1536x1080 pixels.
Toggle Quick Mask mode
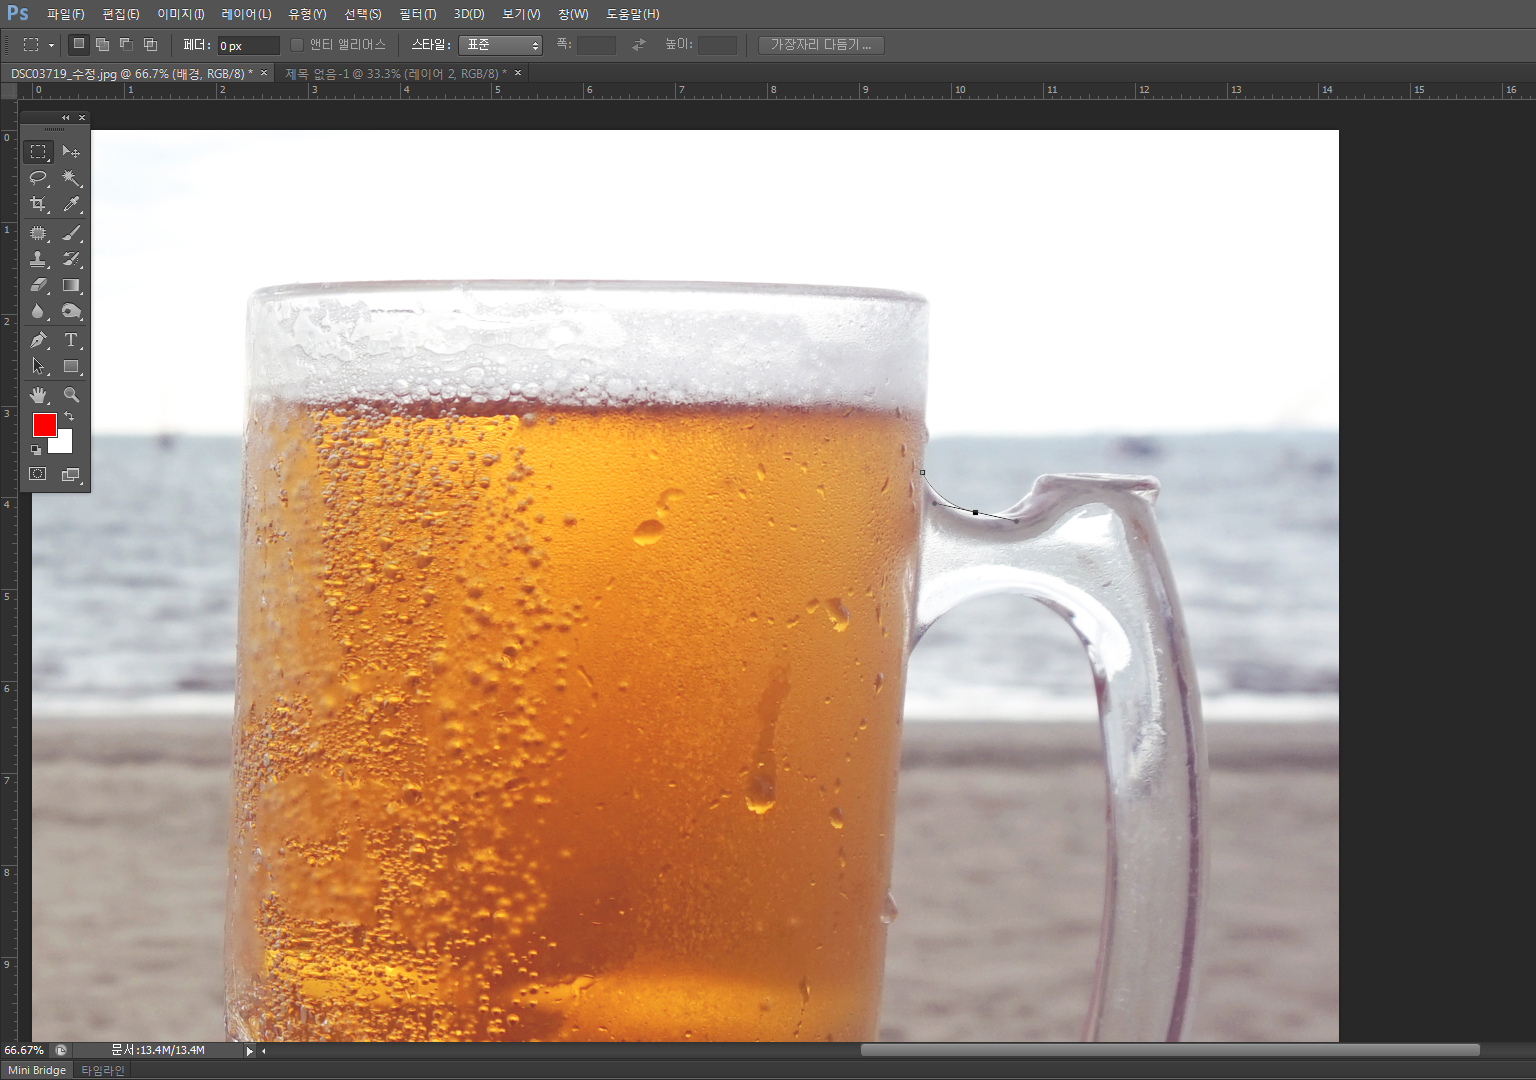pyautogui.click(x=38, y=474)
